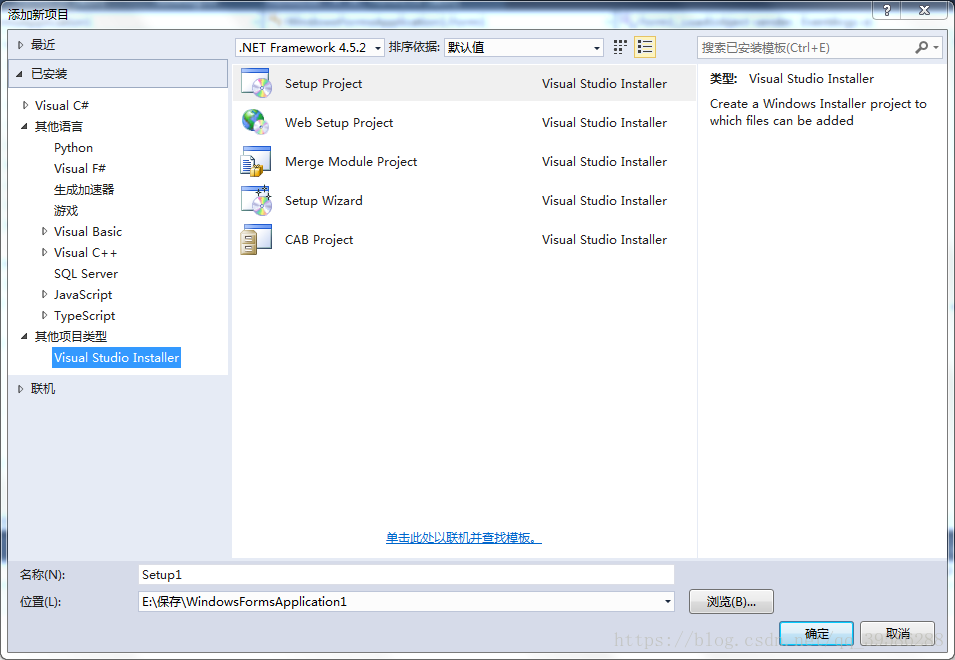Expand the Visual Basic node
This screenshot has width=955, height=660.
click(x=44, y=231)
